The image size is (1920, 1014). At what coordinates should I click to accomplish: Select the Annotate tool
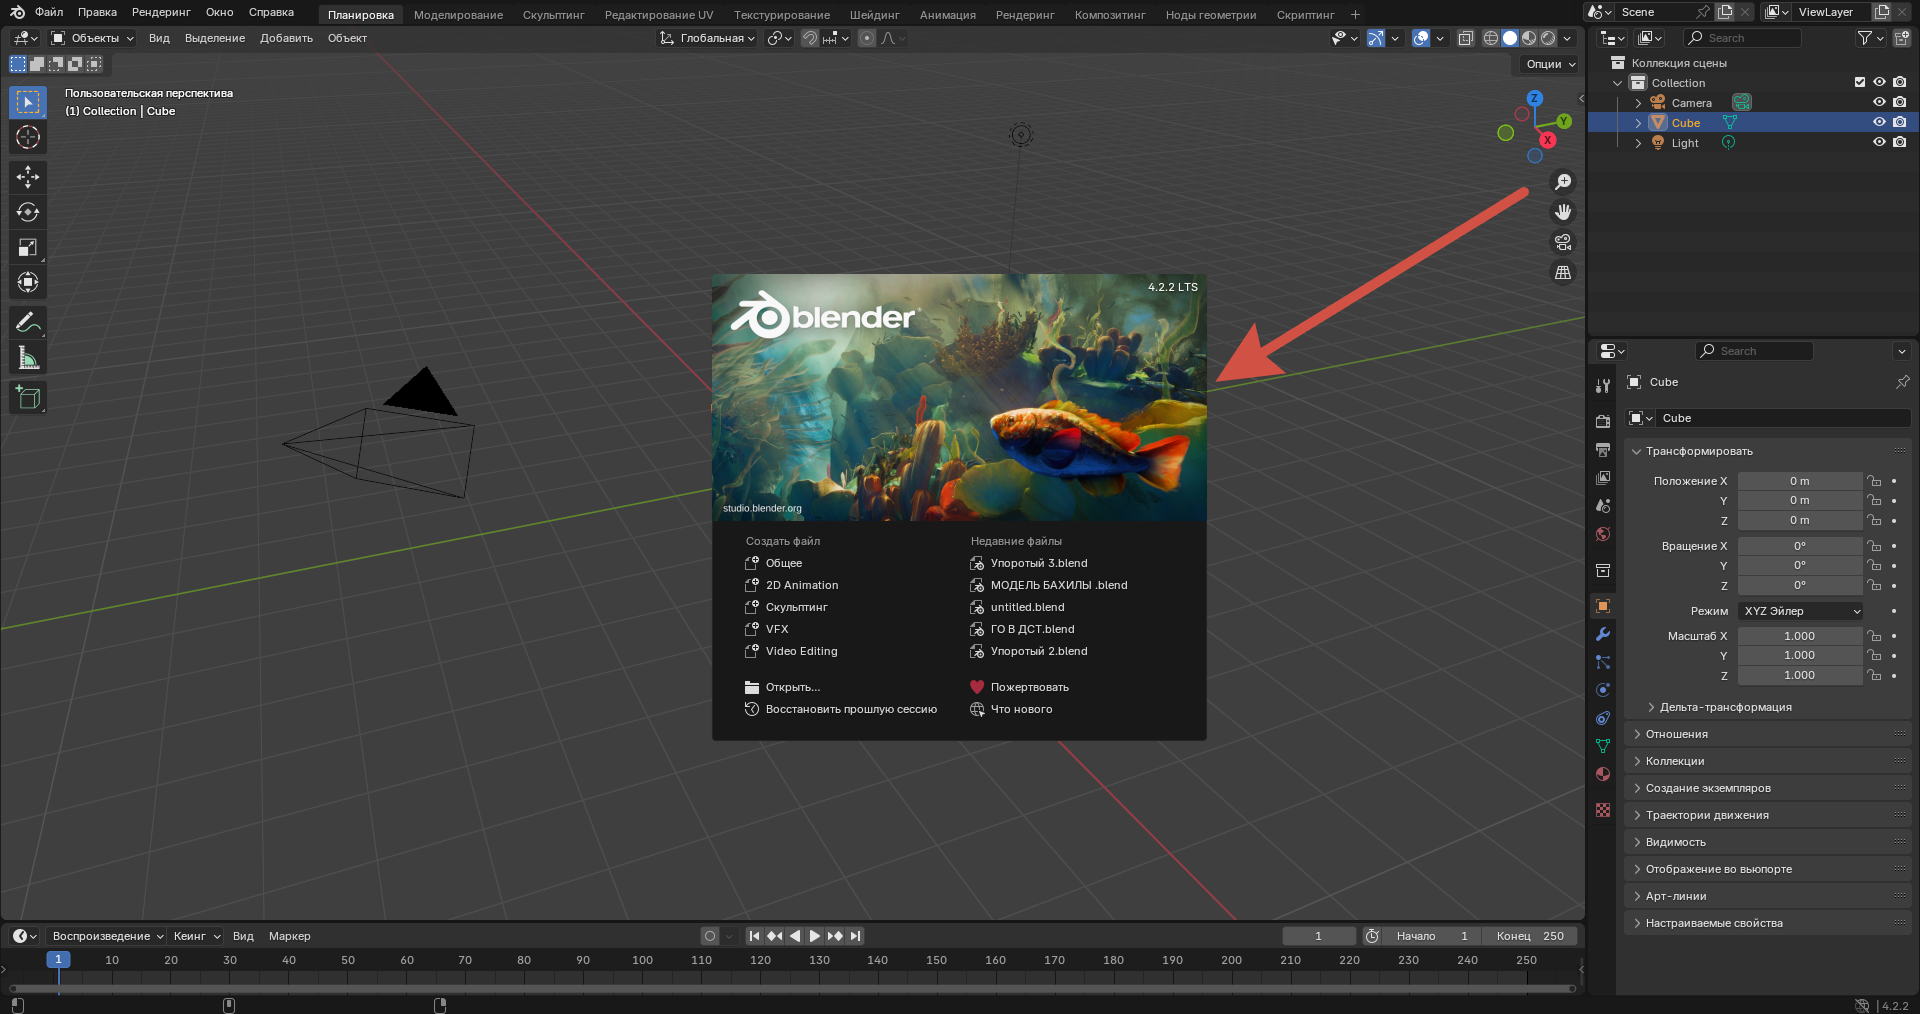[x=28, y=322]
